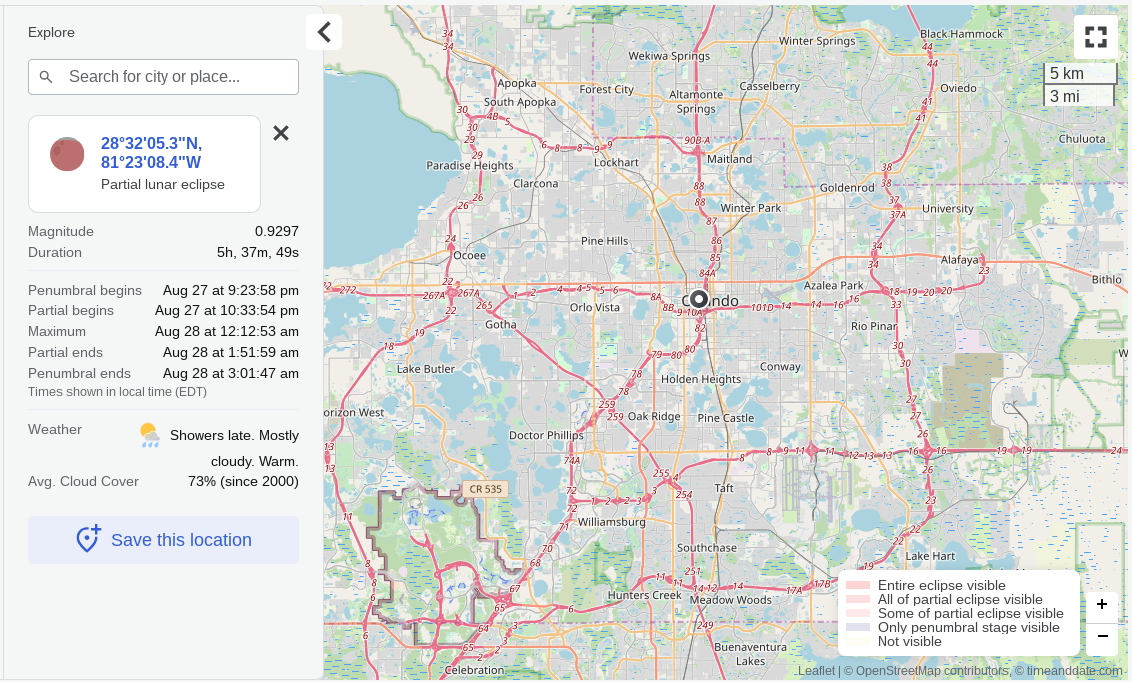Close the location details card
The width and height of the screenshot is (1132, 682).
(x=281, y=133)
